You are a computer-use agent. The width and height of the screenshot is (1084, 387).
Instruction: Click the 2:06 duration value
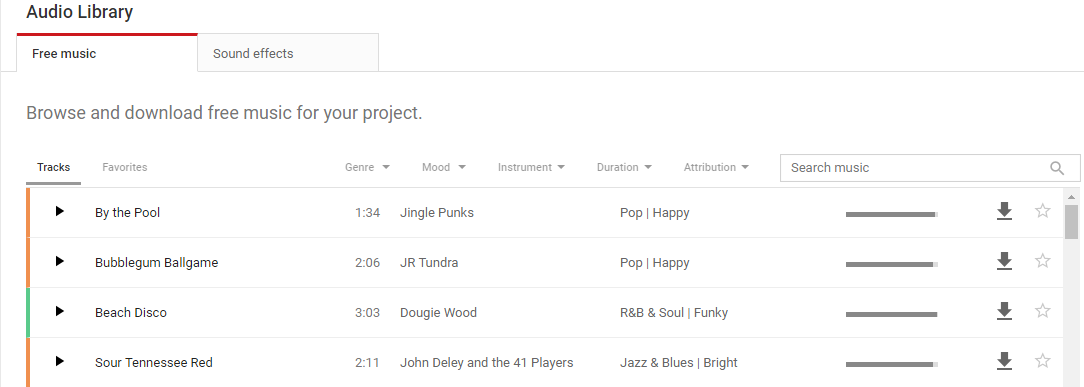coord(368,263)
